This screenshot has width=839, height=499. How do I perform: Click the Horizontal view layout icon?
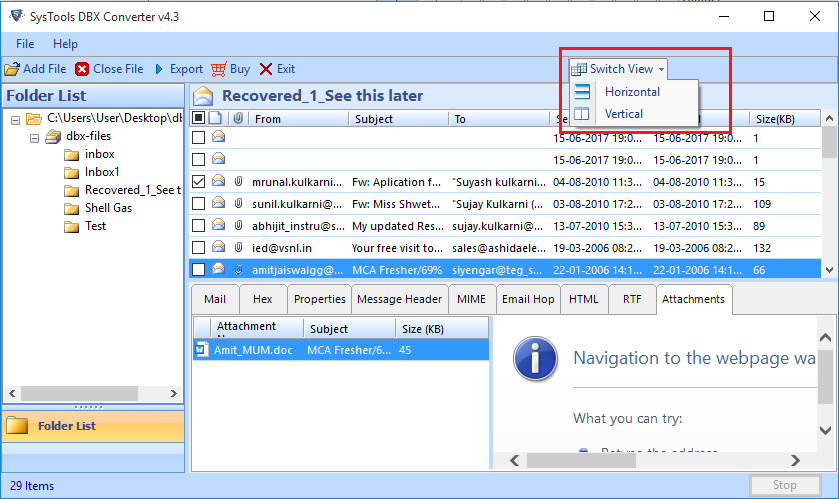pos(582,91)
